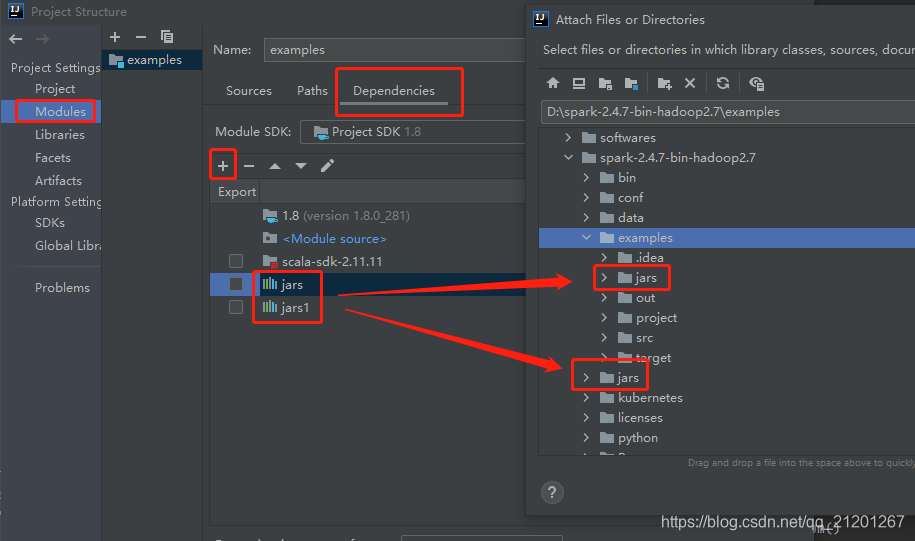Image resolution: width=915 pixels, height=541 pixels.
Task: Go to the home directory in the Attach dialog
Action: (553, 83)
